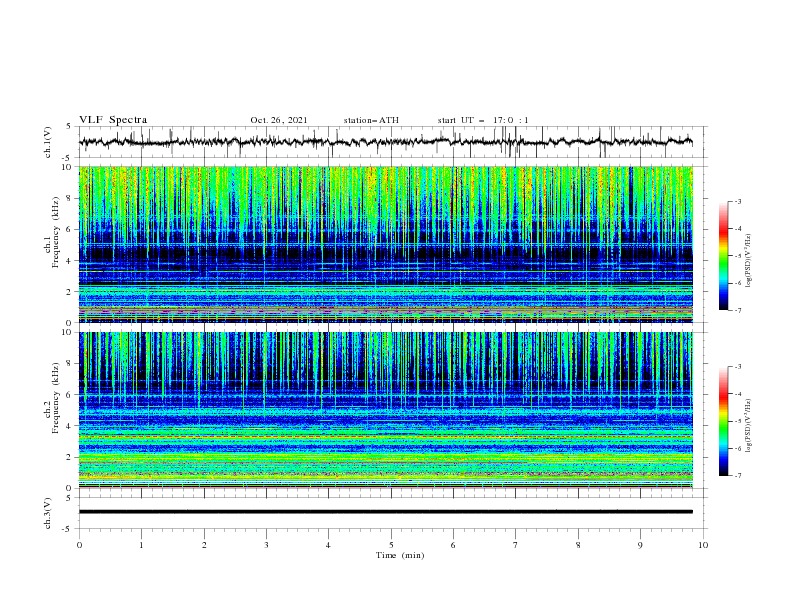Click the ch.1 spectrogram color bar
This screenshot has height=612, width=792.
[723, 255]
